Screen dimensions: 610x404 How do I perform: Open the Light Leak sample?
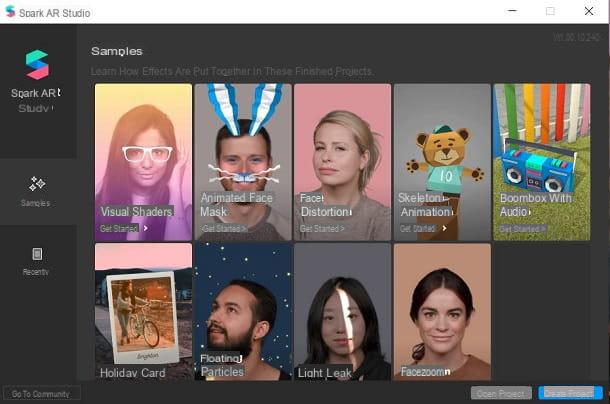pos(342,312)
